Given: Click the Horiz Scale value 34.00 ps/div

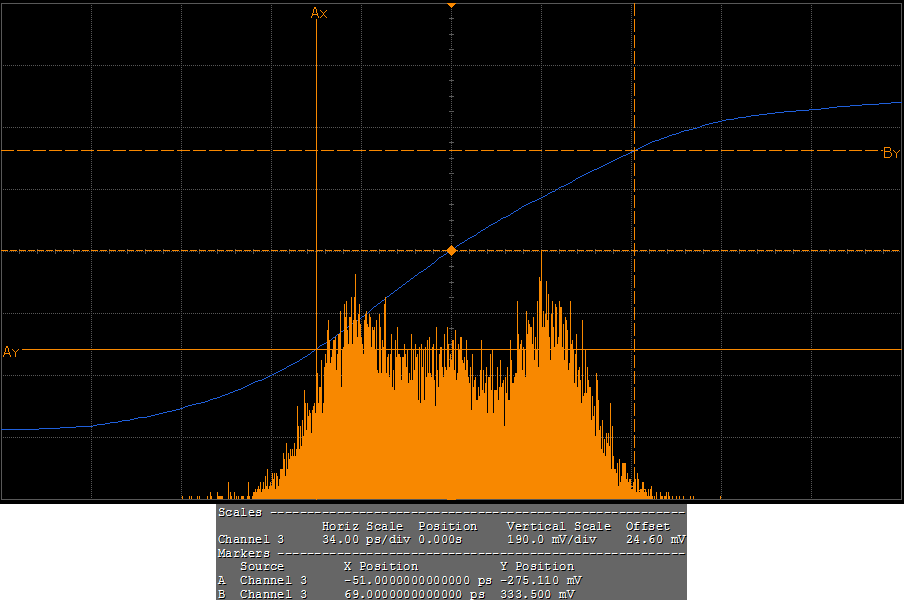Looking at the screenshot, I should pos(362,539).
